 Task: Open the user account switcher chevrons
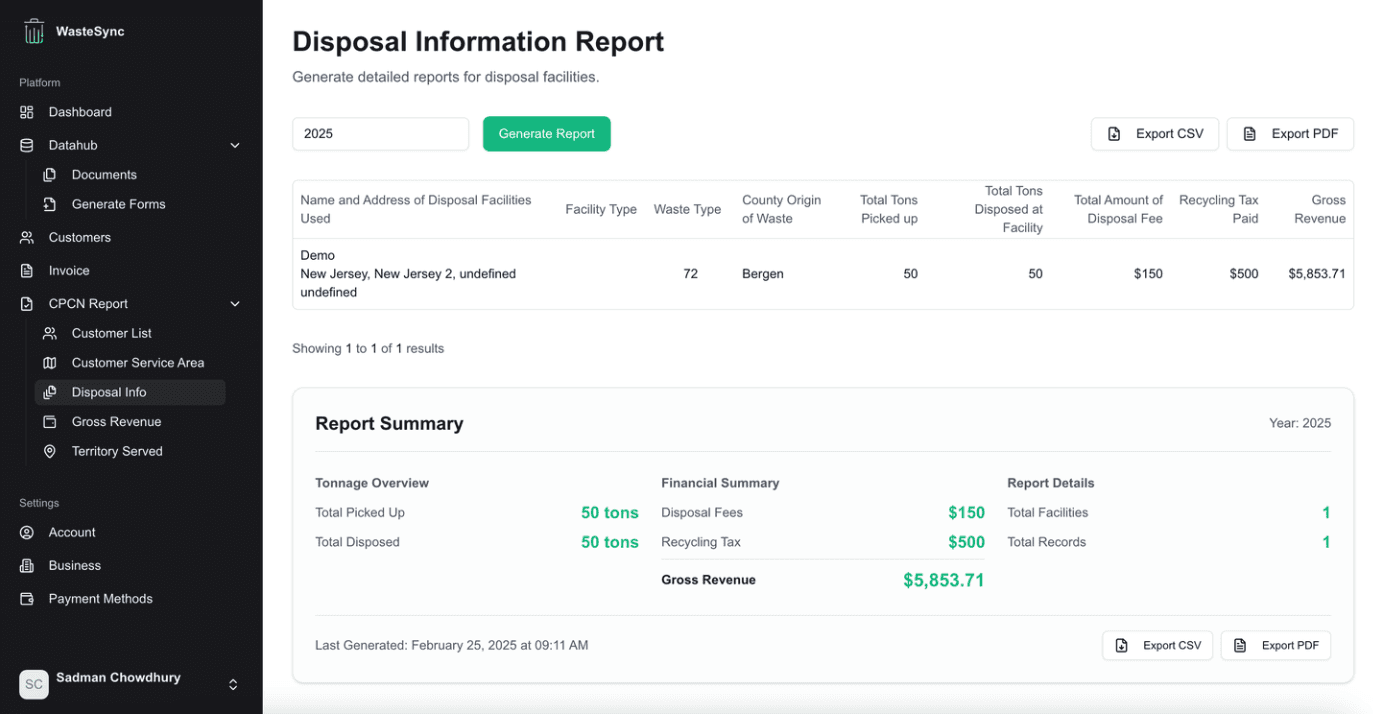coord(233,684)
